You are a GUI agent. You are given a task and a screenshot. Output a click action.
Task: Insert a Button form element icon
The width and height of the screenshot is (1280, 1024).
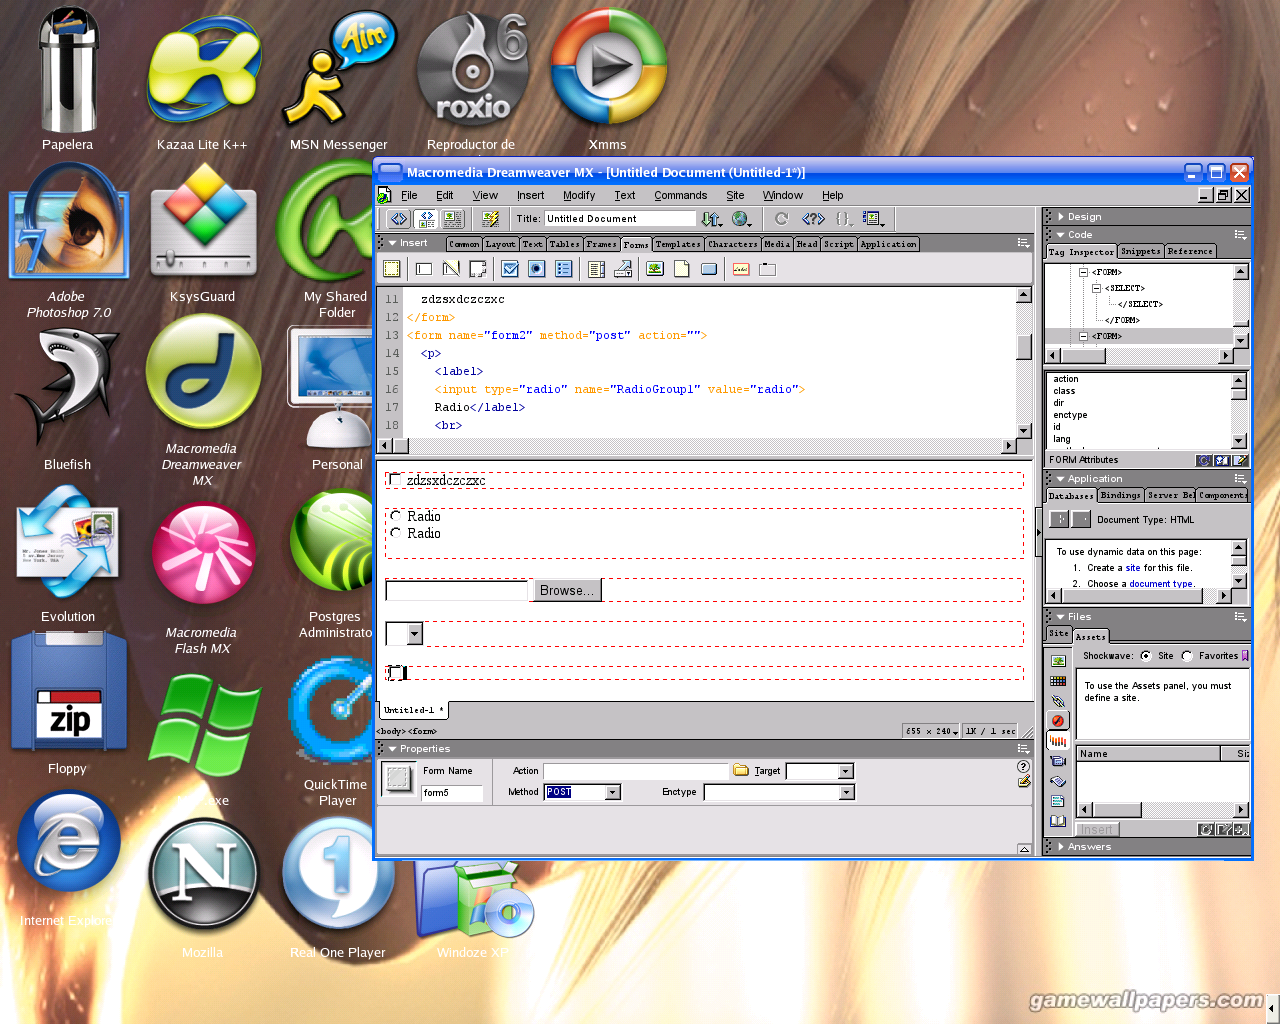tap(709, 268)
